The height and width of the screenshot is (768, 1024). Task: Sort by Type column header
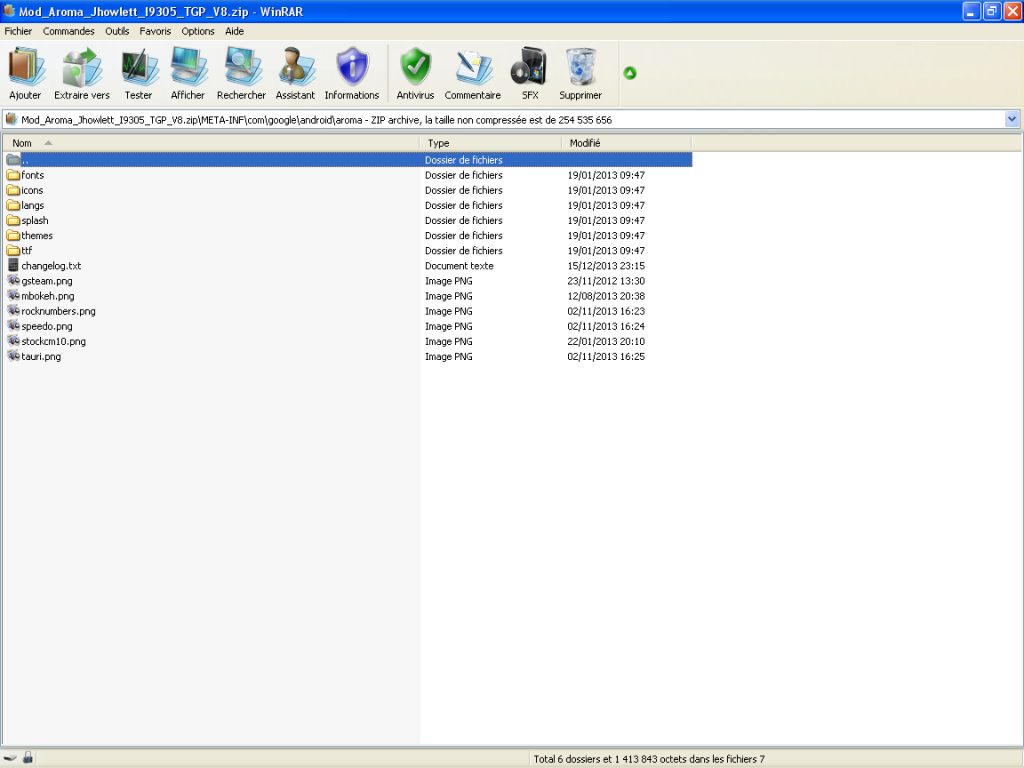point(490,143)
